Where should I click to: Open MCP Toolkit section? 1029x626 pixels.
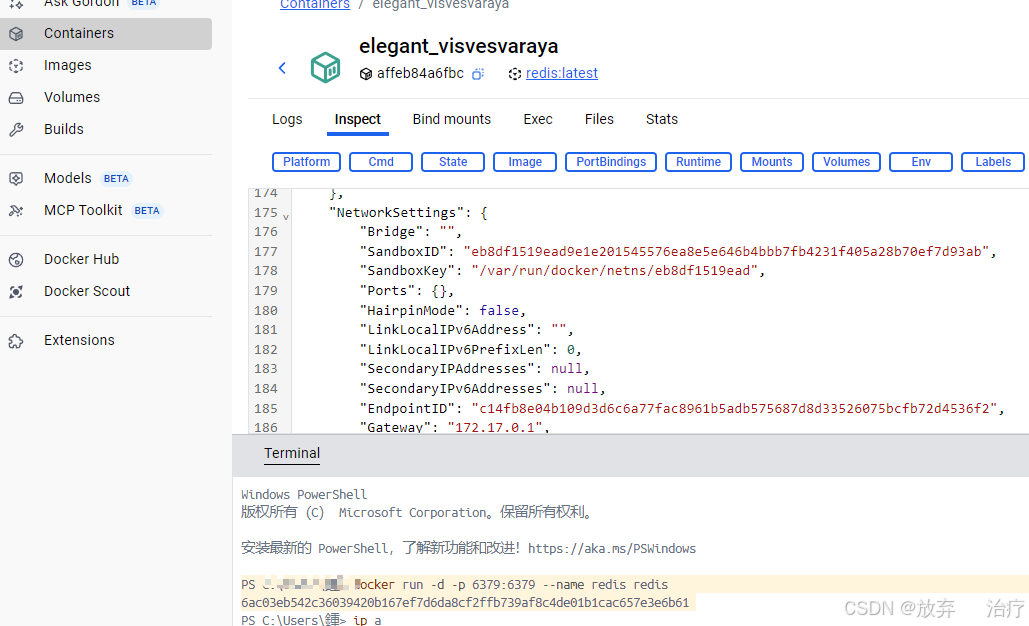[83, 210]
